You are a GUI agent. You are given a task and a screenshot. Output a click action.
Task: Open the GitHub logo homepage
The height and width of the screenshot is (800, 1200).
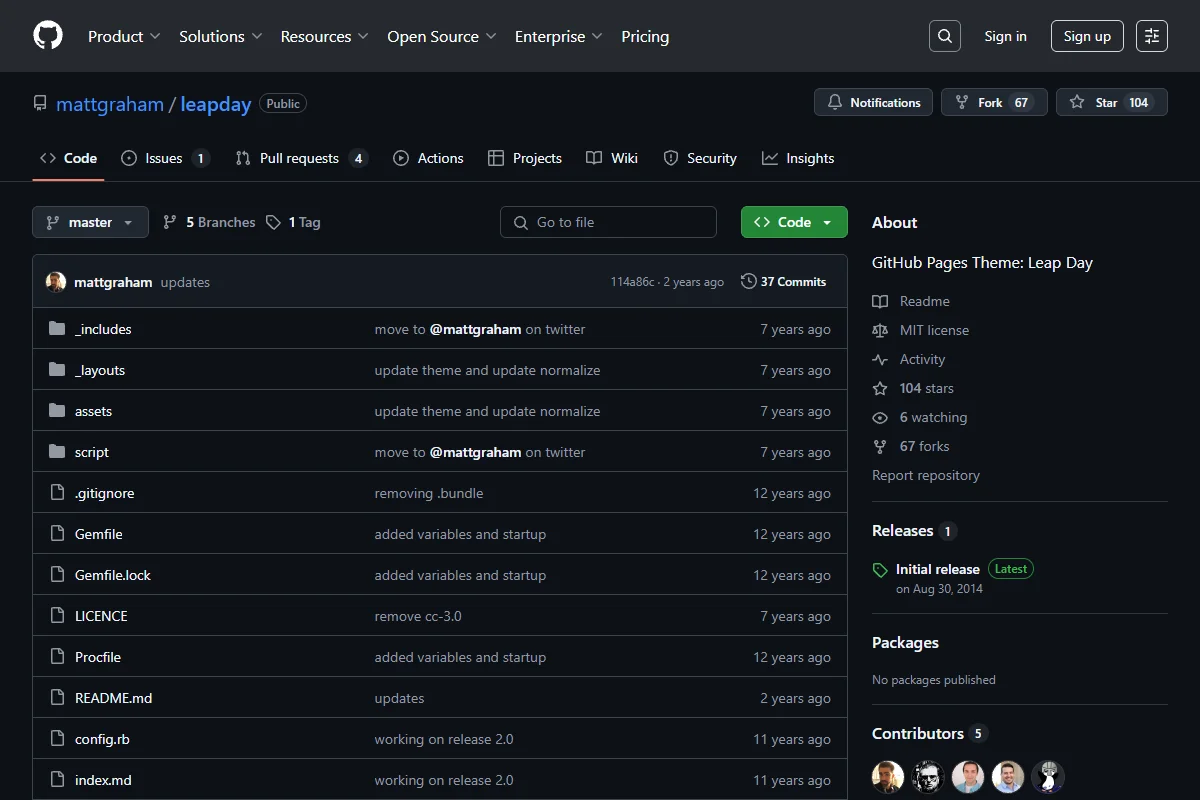(x=48, y=36)
